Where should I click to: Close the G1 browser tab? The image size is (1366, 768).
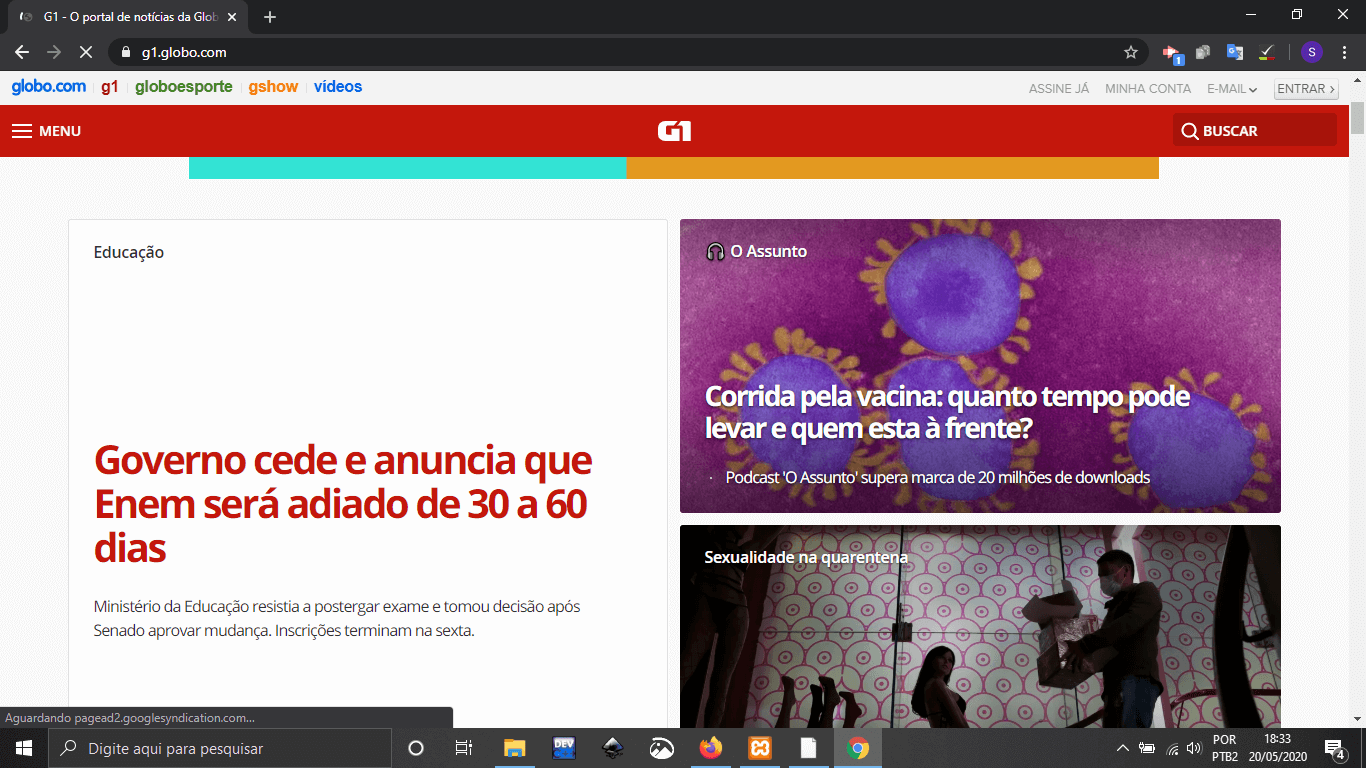coord(232,17)
